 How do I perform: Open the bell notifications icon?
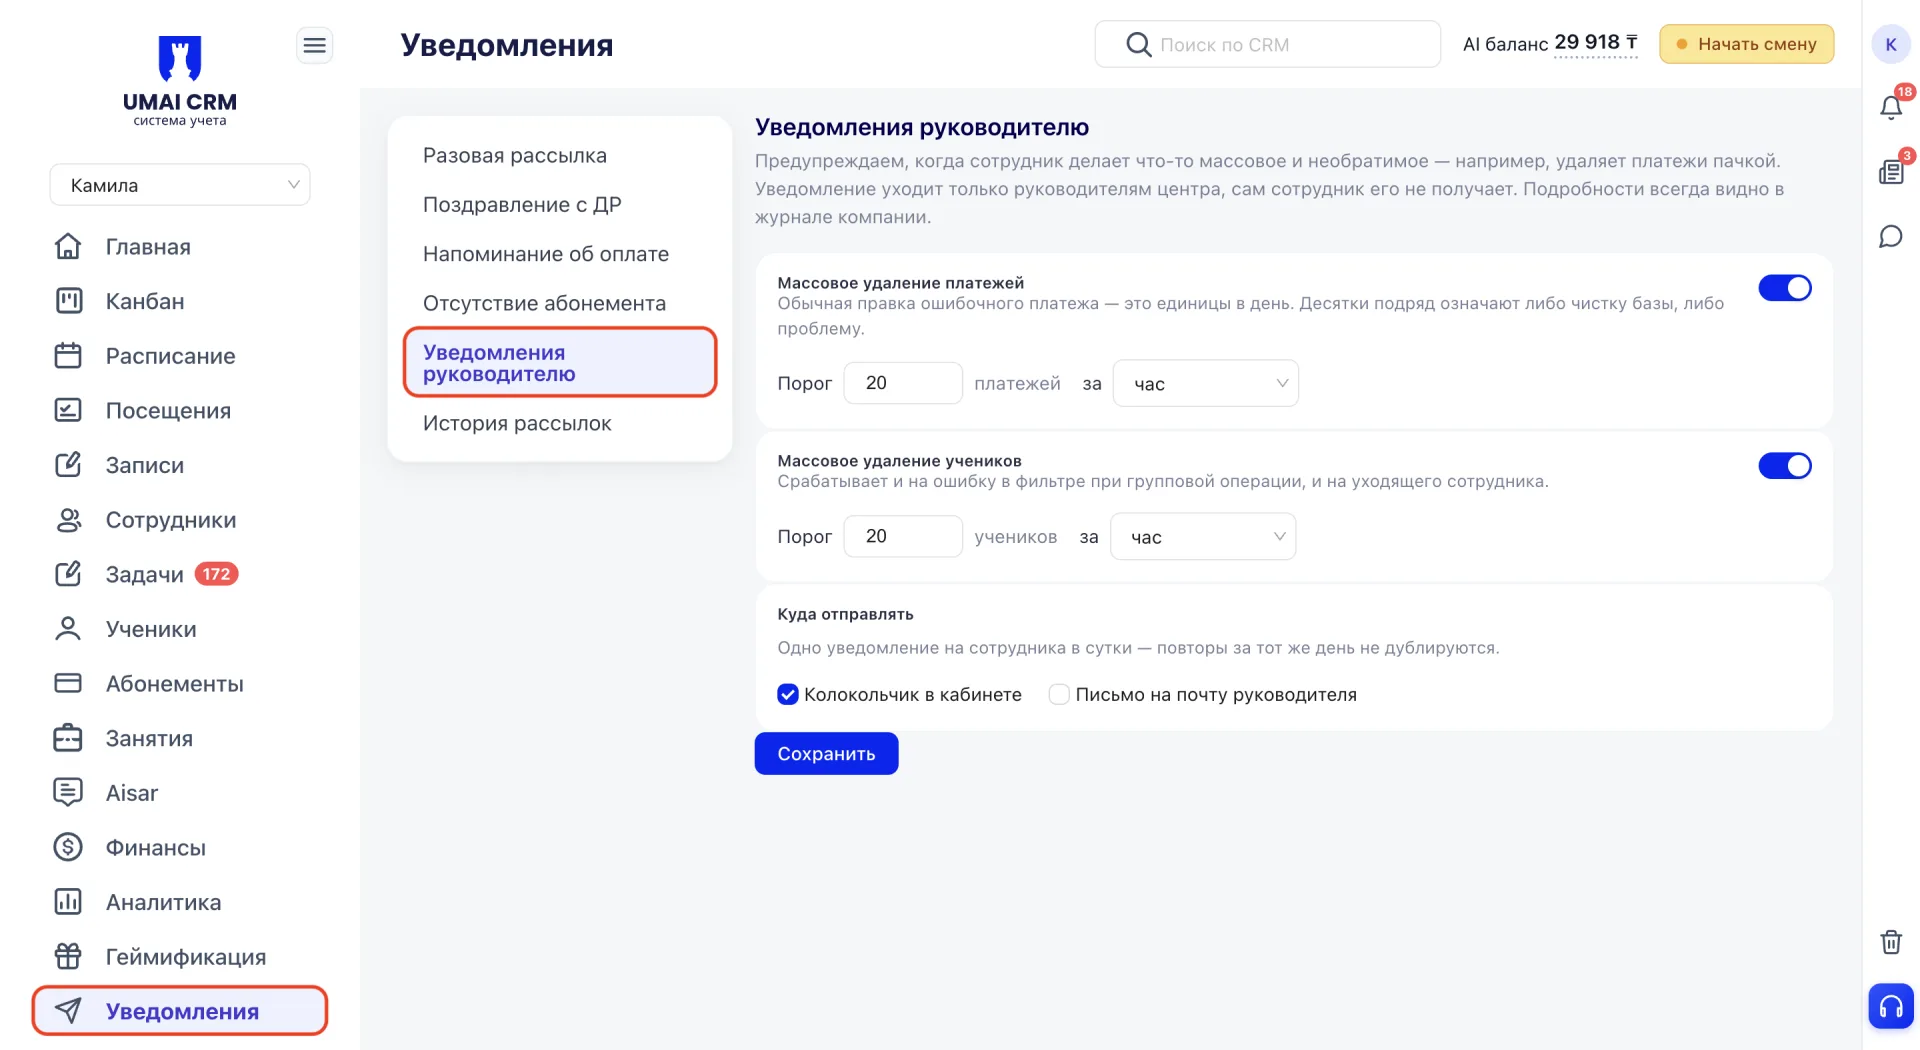click(1890, 107)
